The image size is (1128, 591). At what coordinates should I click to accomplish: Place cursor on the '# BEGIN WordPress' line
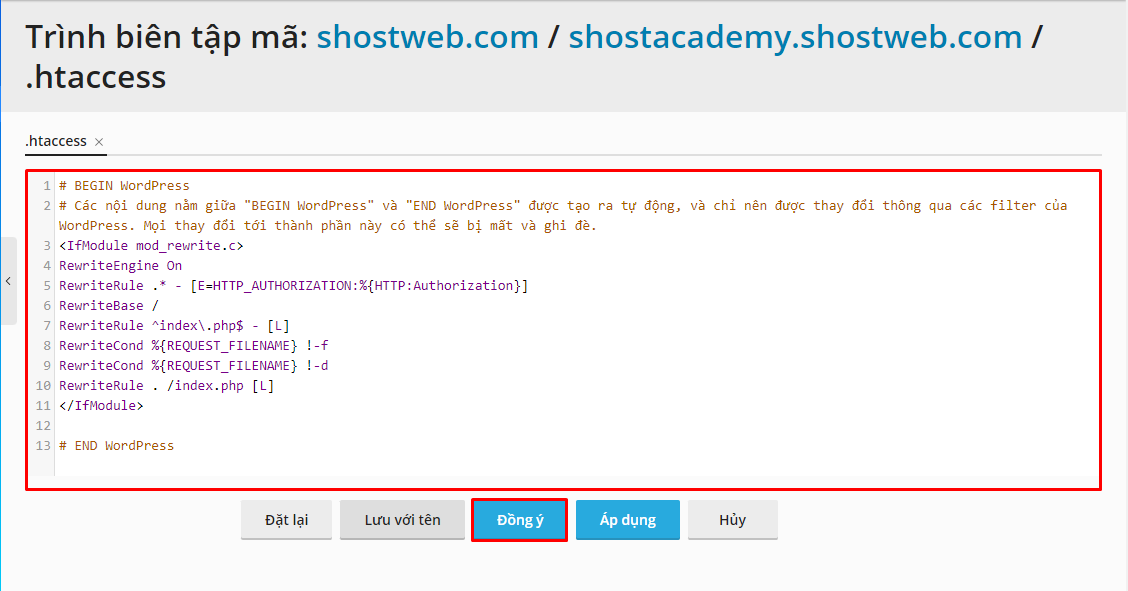pyautogui.click(x=124, y=185)
